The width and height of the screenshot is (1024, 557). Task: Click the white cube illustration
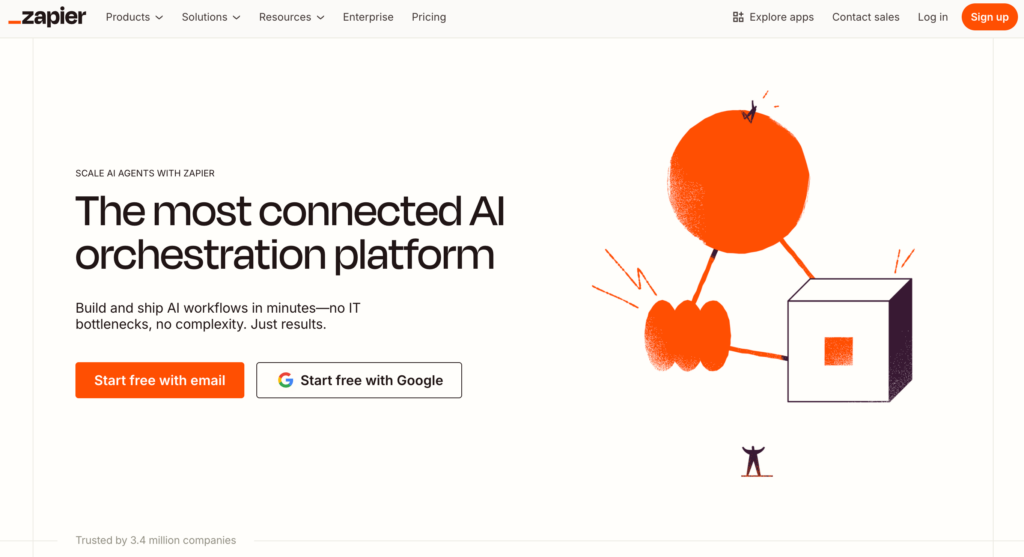click(840, 345)
